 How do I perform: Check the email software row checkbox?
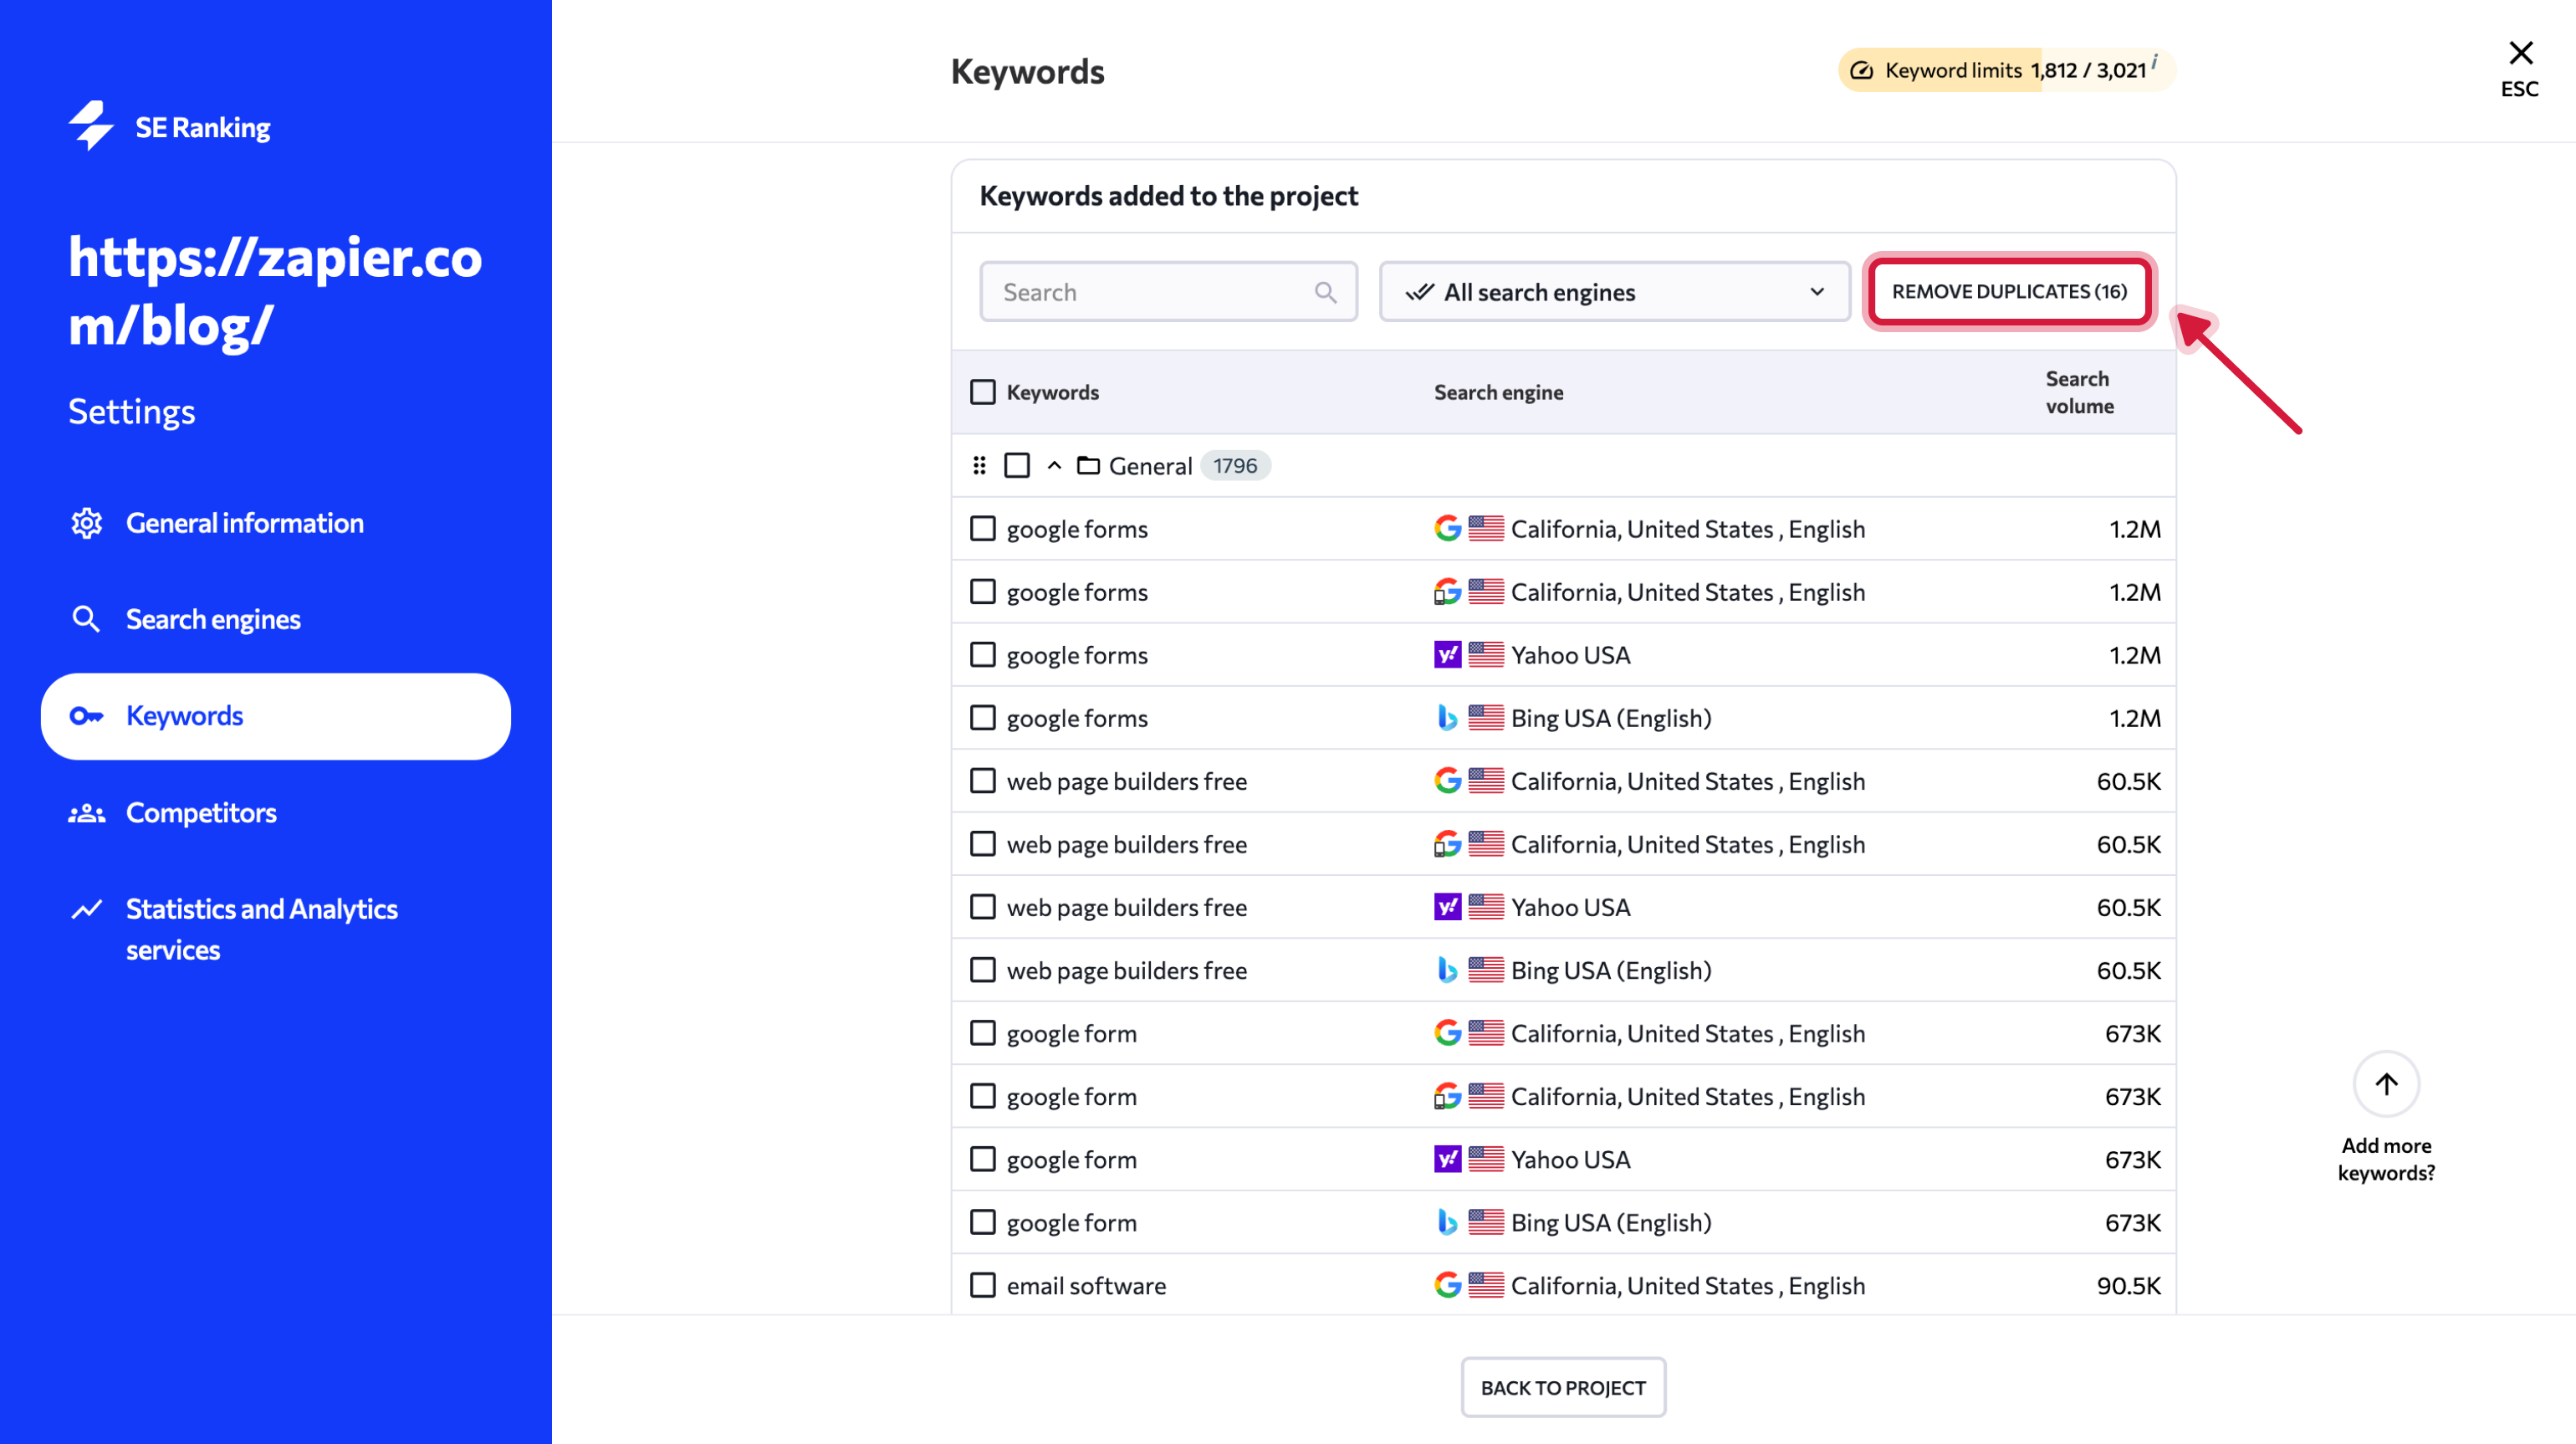pos(983,1284)
